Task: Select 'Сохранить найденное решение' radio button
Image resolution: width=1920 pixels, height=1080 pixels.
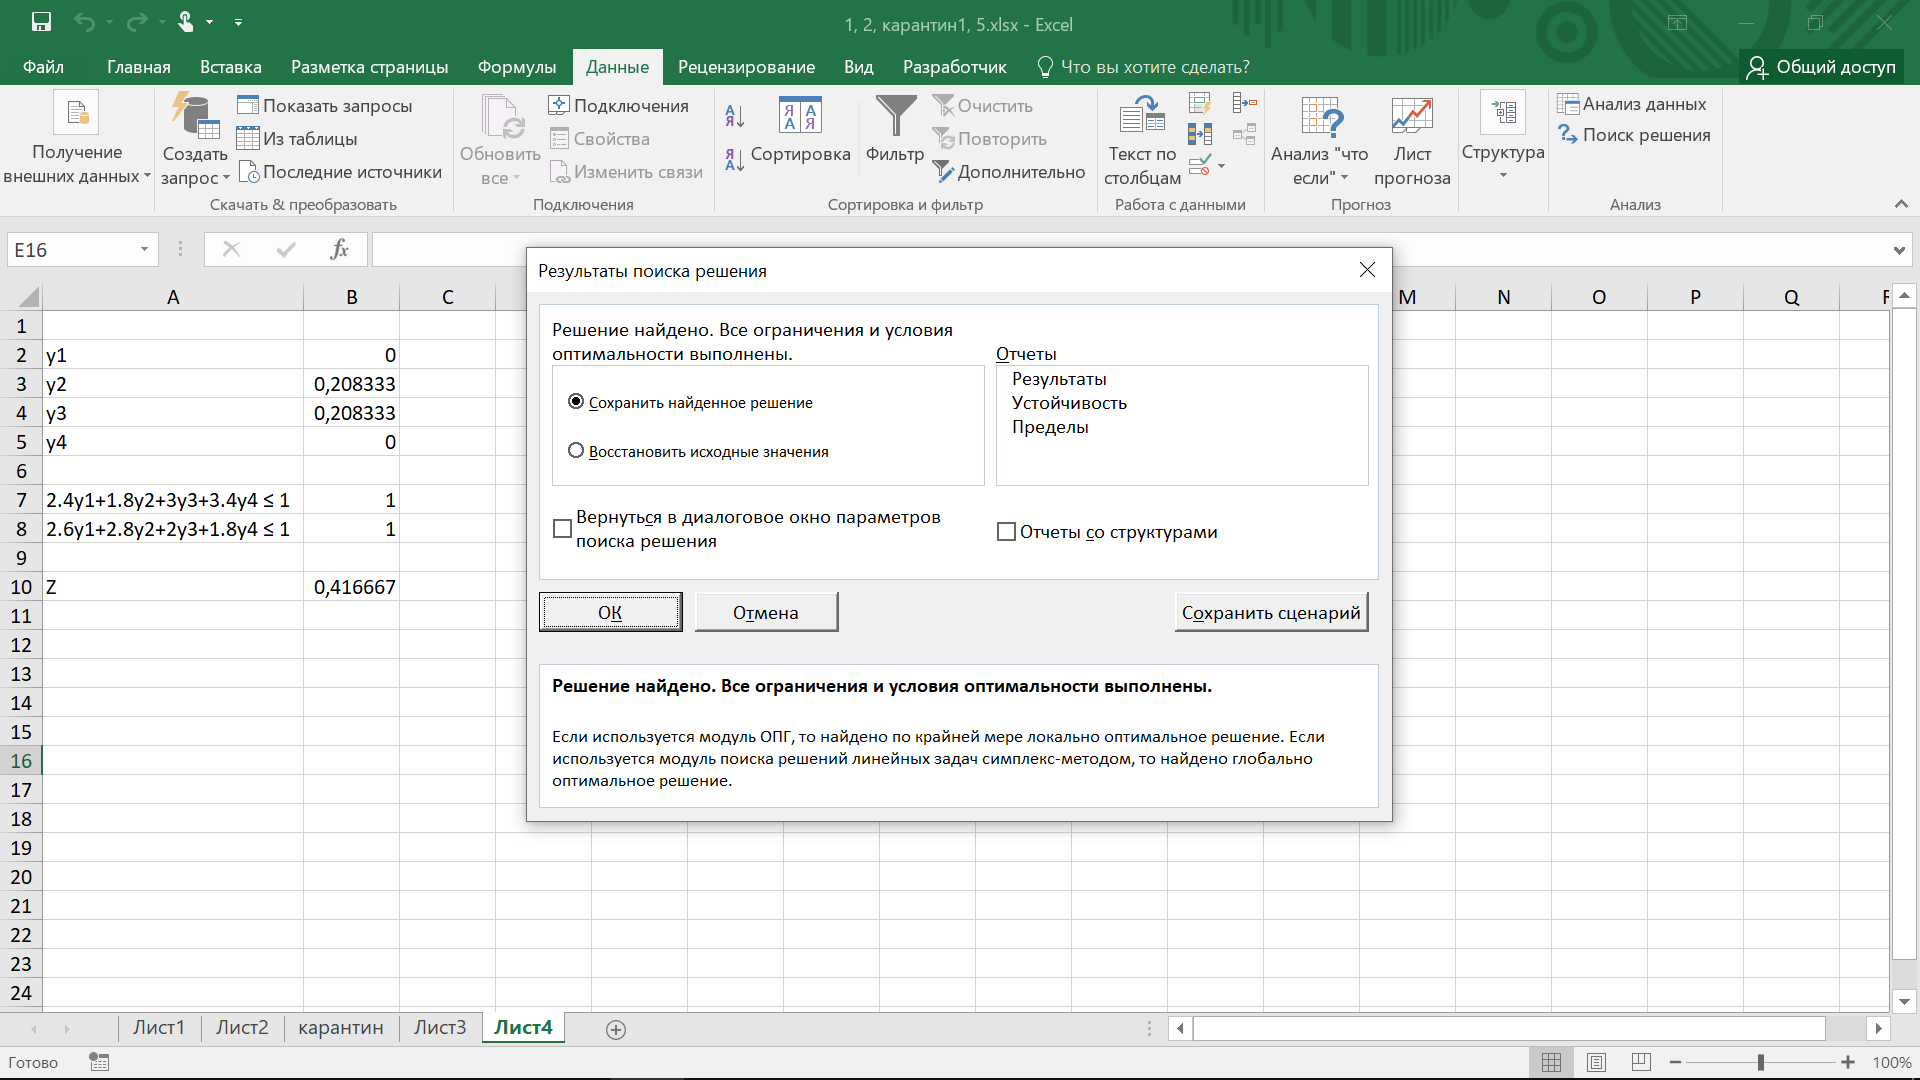Action: pyautogui.click(x=576, y=402)
